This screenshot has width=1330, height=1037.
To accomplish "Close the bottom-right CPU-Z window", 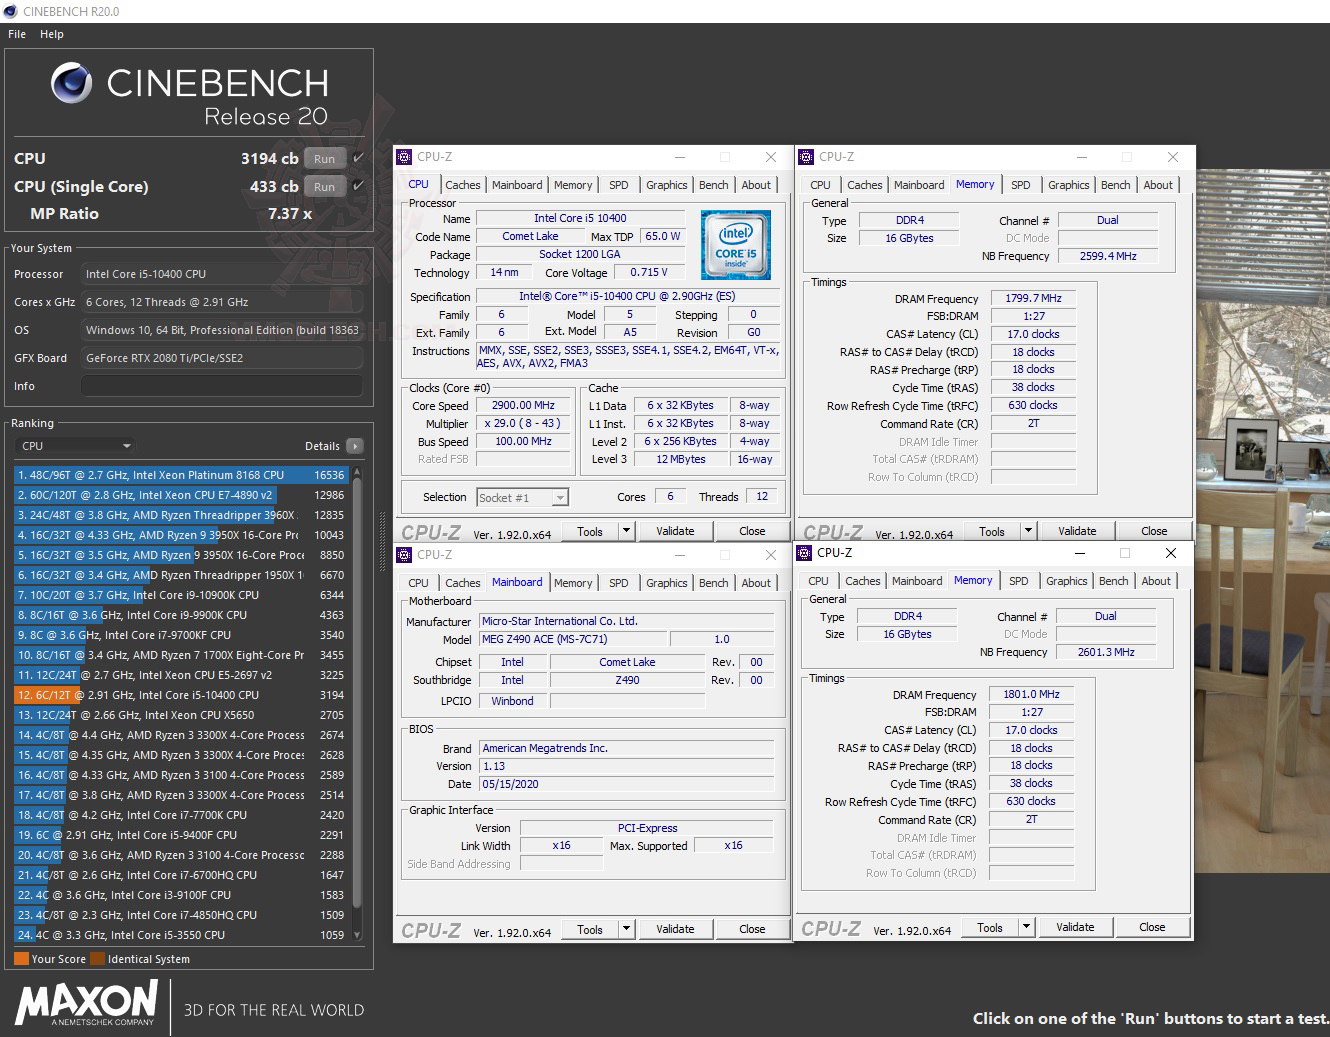I will (1171, 553).
